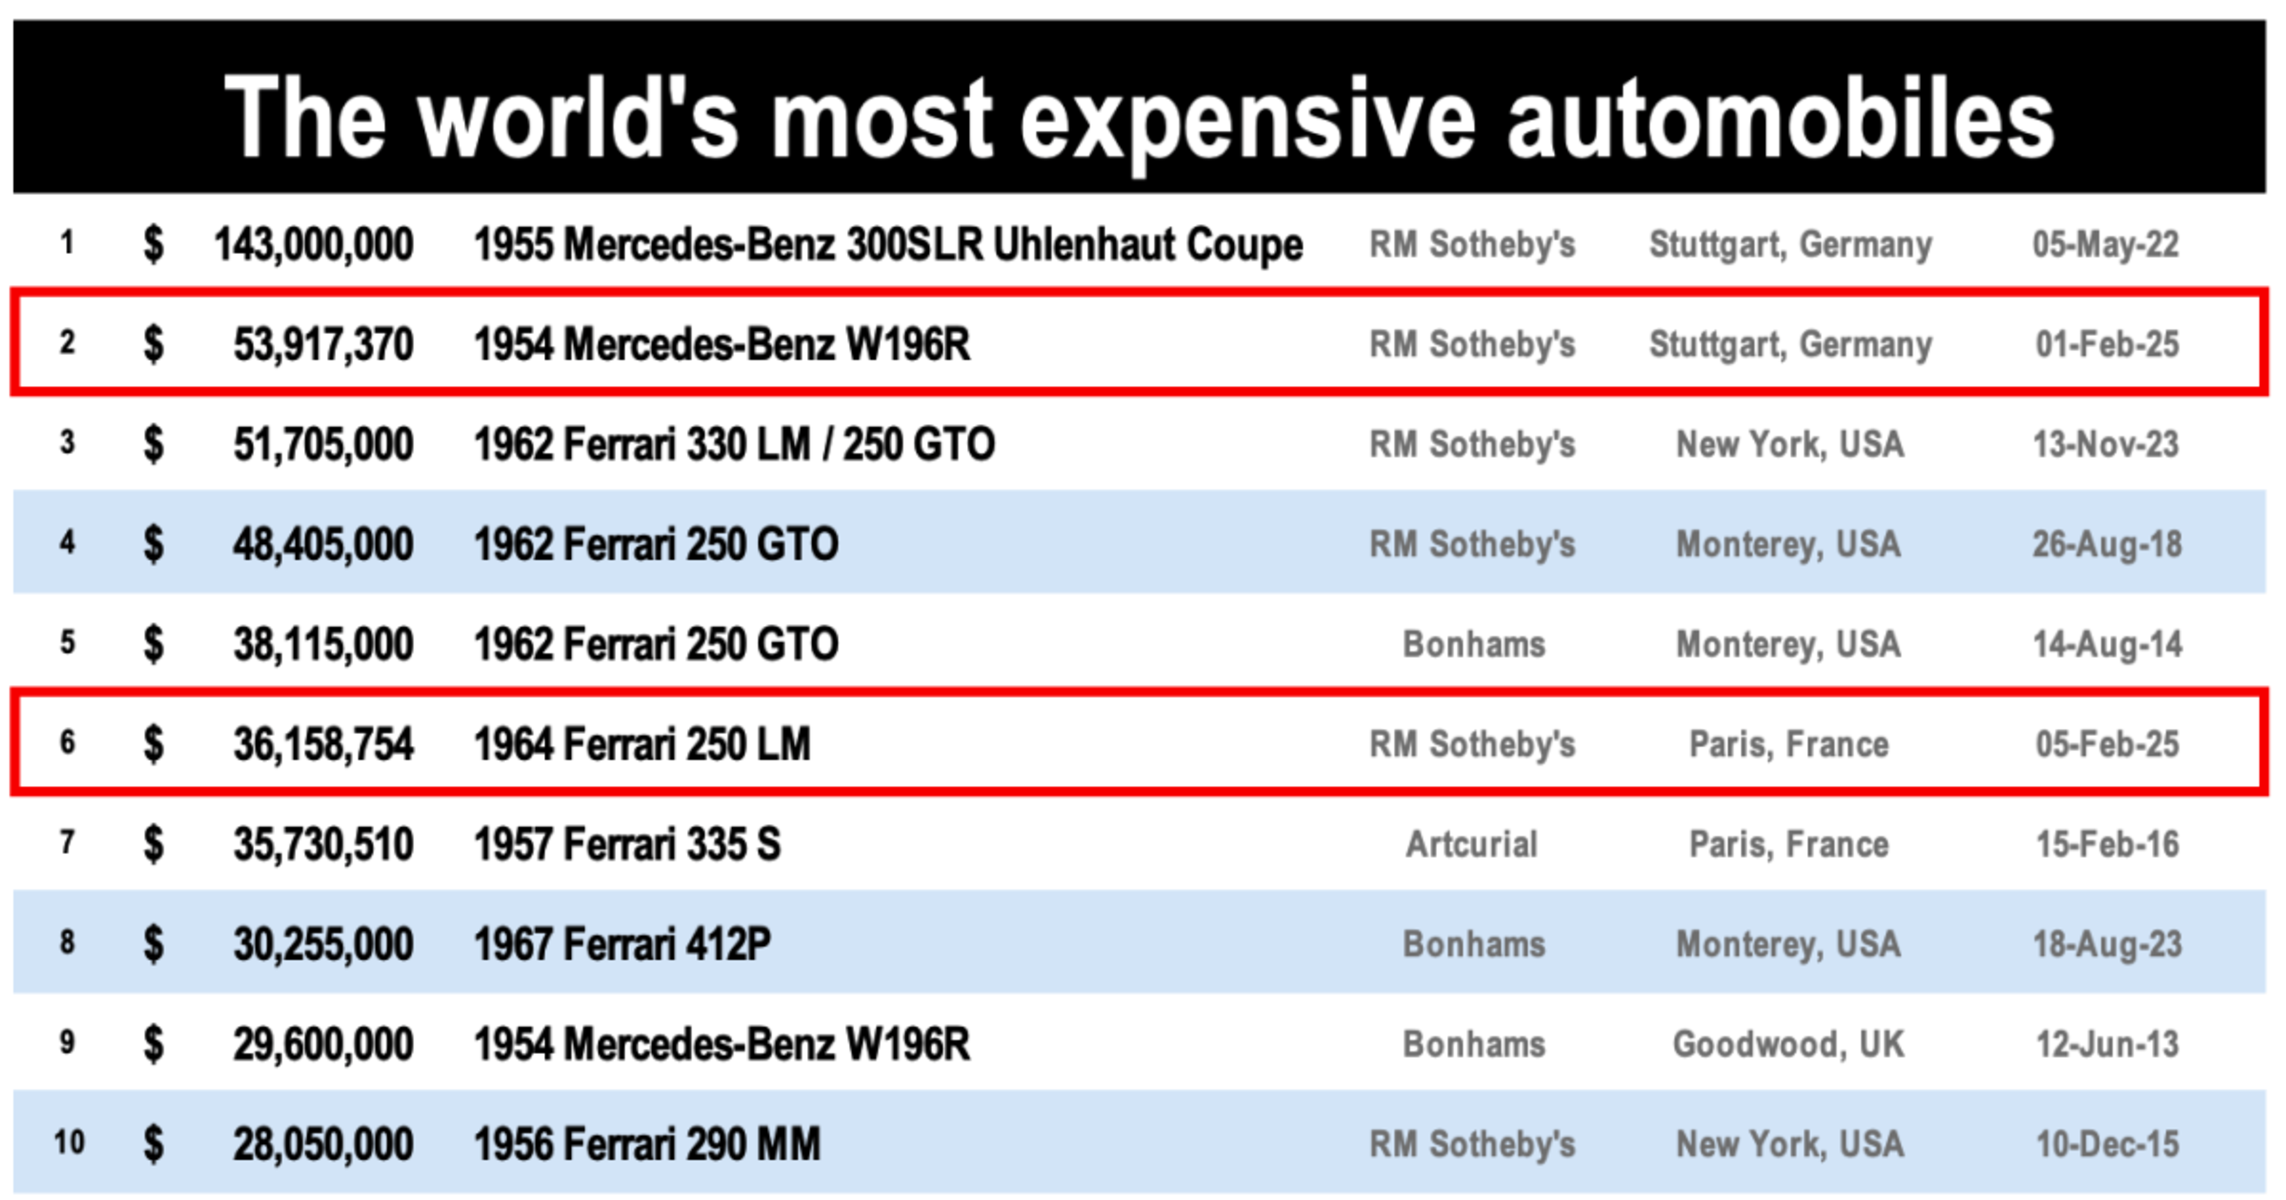The image size is (2286, 1200).
Task: Select the 14-Aug-14 sale date
Action: pos(2106,645)
